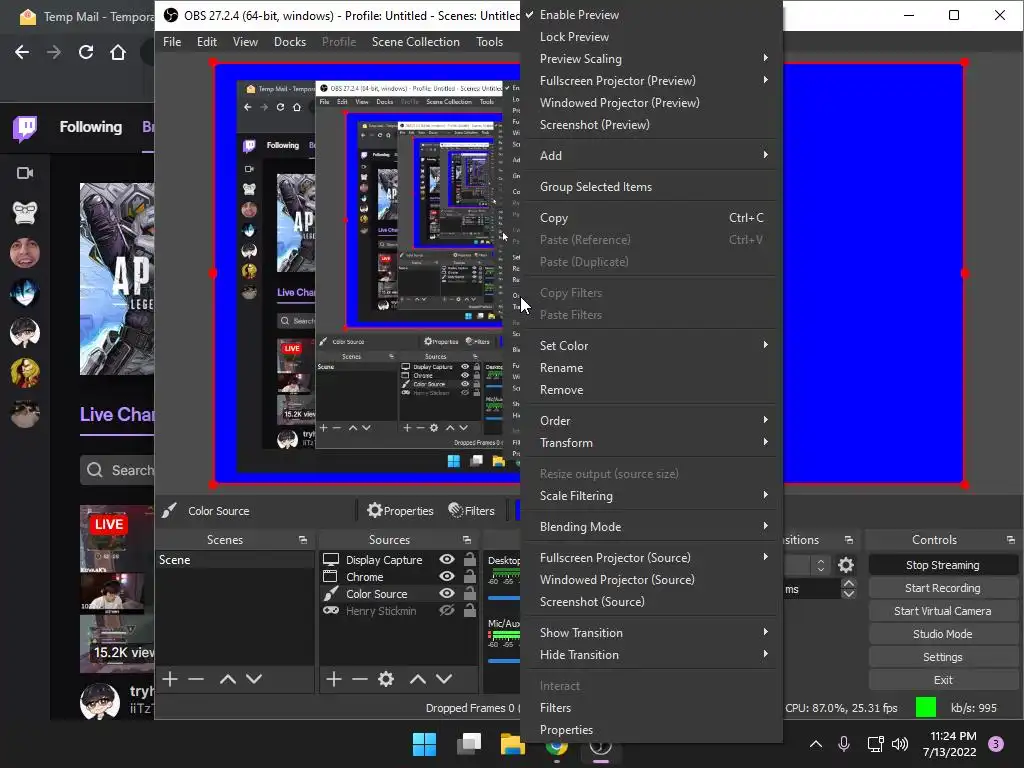
Task: Click the Twitch Search field
Action: pyautogui.click(x=118, y=470)
